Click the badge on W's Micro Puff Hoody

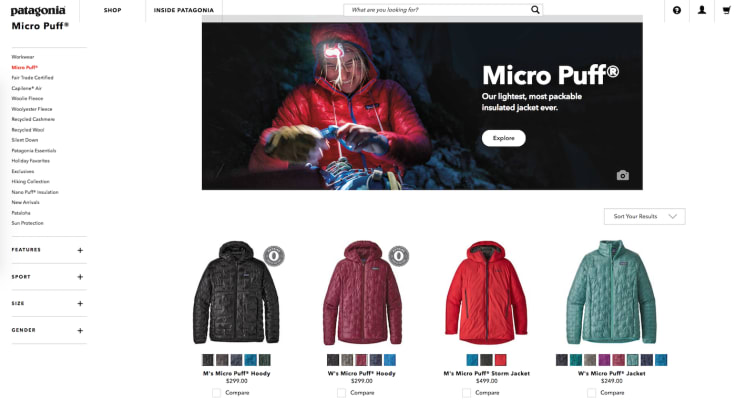pos(399,256)
